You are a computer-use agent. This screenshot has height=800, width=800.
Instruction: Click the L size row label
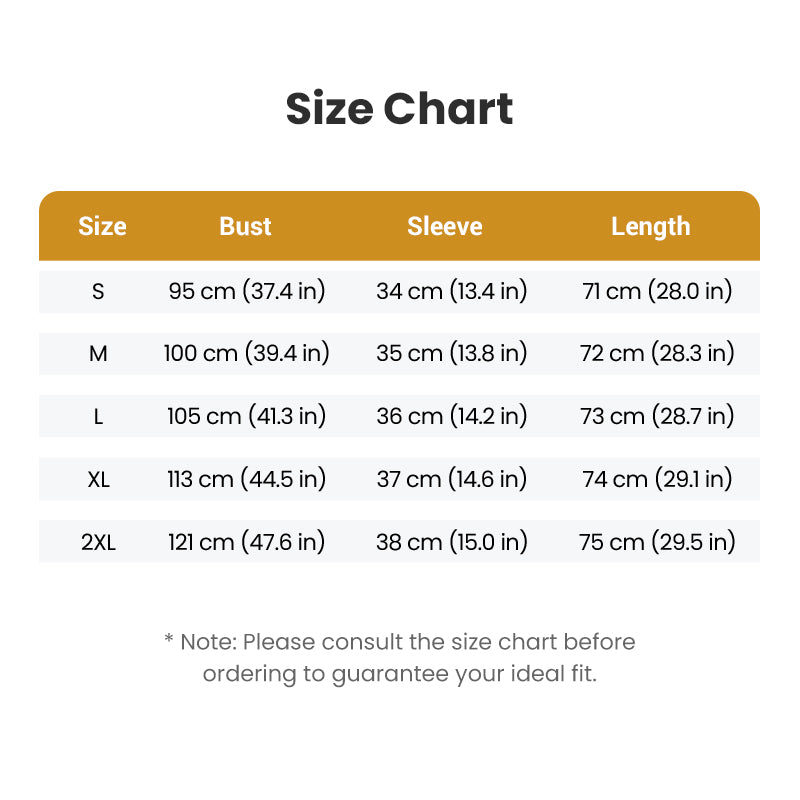click(98, 416)
